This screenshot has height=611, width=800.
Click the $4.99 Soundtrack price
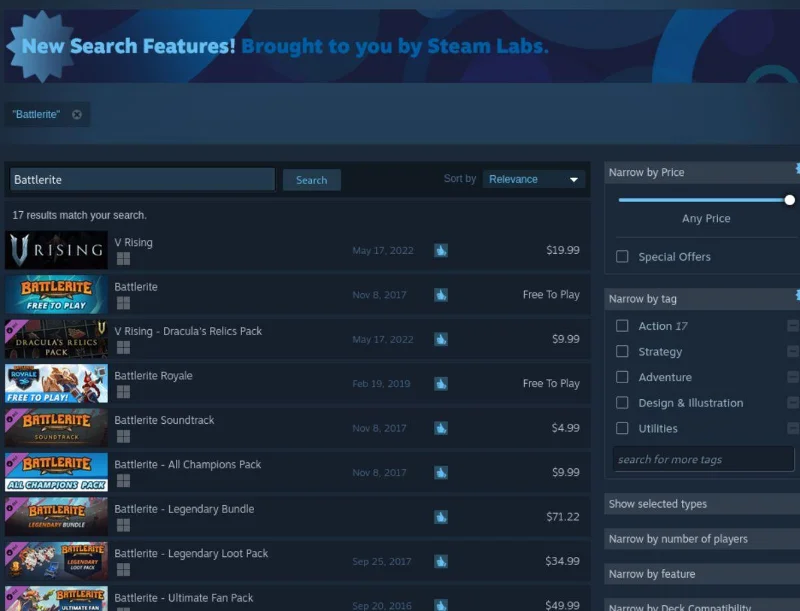565,428
